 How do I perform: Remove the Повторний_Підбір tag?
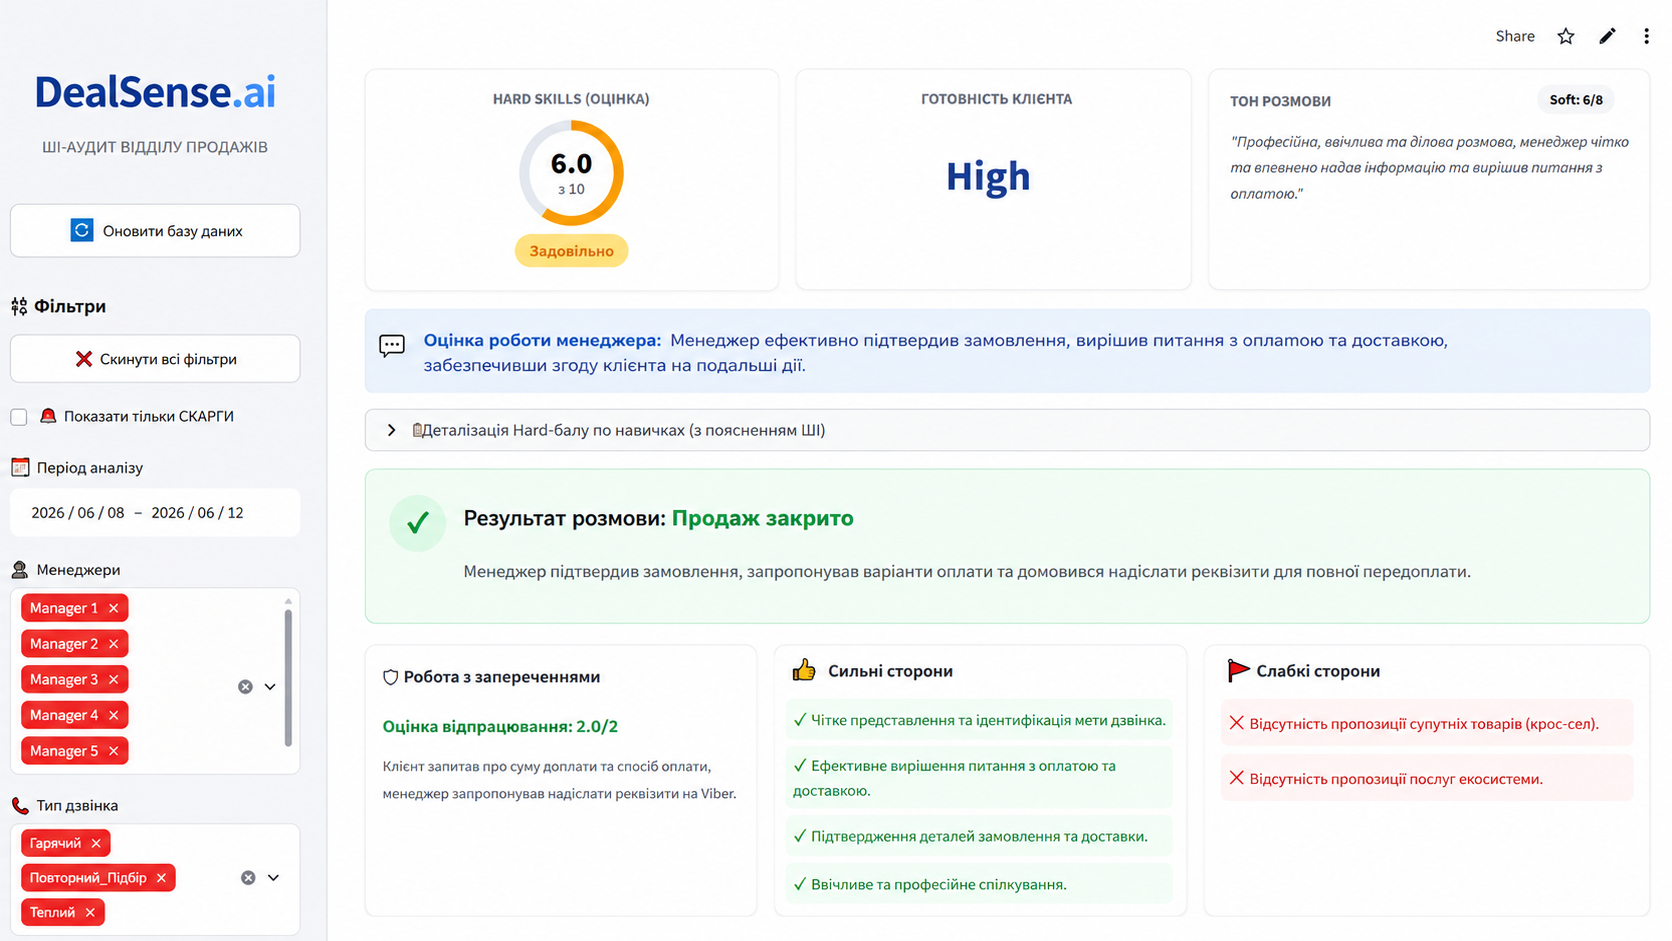coord(161,878)
